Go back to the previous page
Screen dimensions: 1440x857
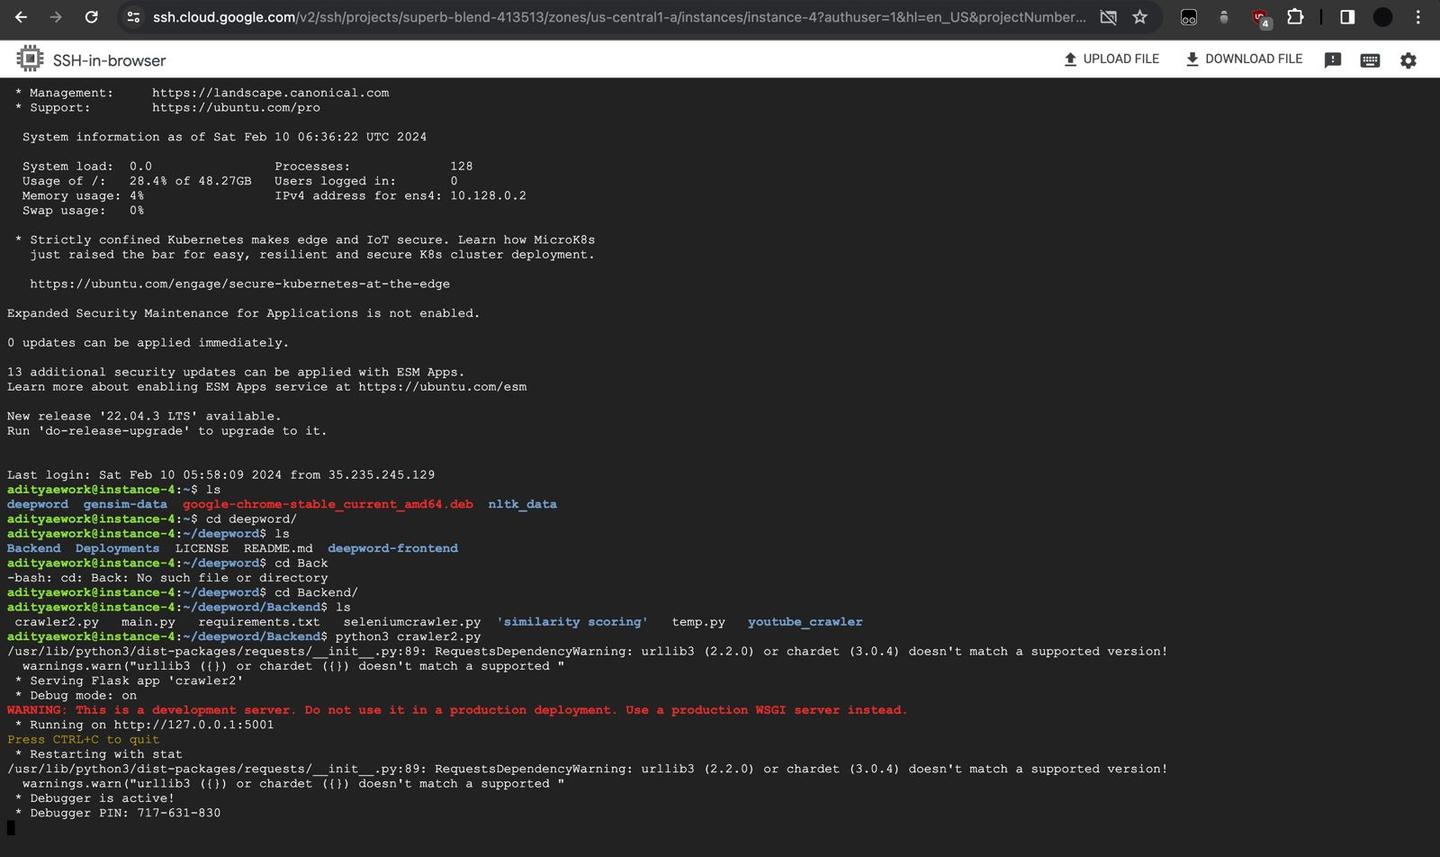pyautogui.click(x=21, y=17)
